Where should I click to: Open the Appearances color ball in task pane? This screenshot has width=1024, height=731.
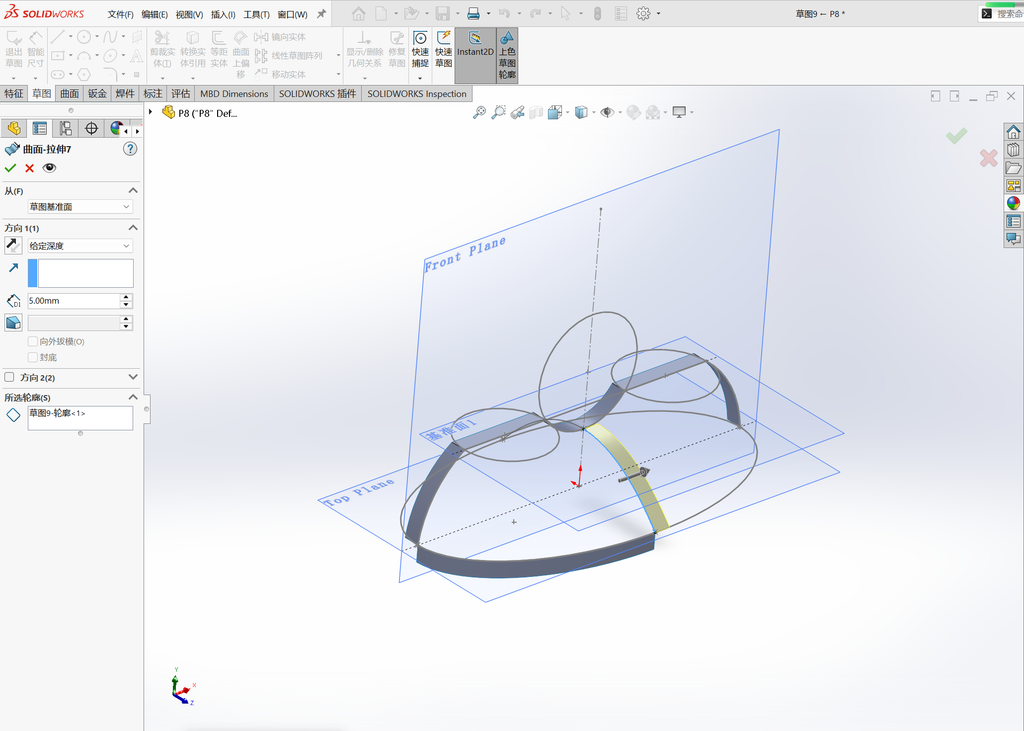[x=1014, y=203]
